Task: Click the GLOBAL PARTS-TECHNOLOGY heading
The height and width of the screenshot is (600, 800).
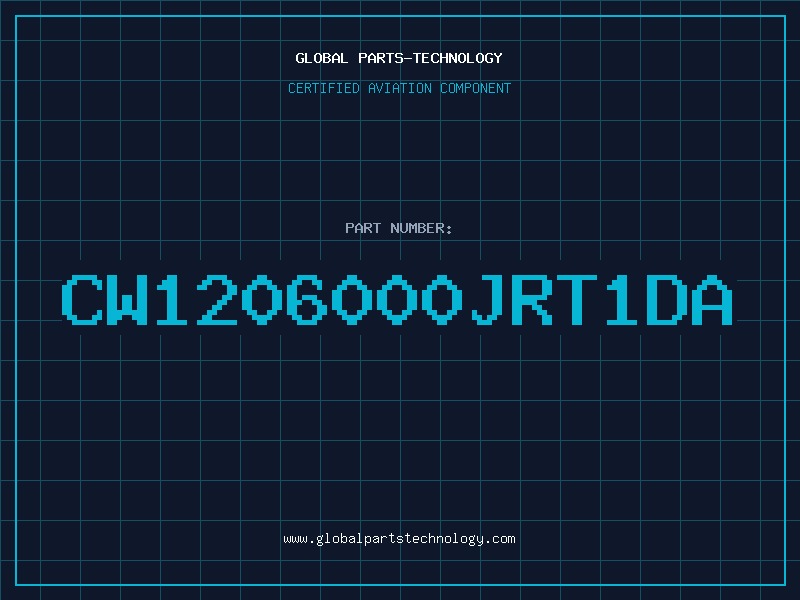Action: (x=399, y=58)
